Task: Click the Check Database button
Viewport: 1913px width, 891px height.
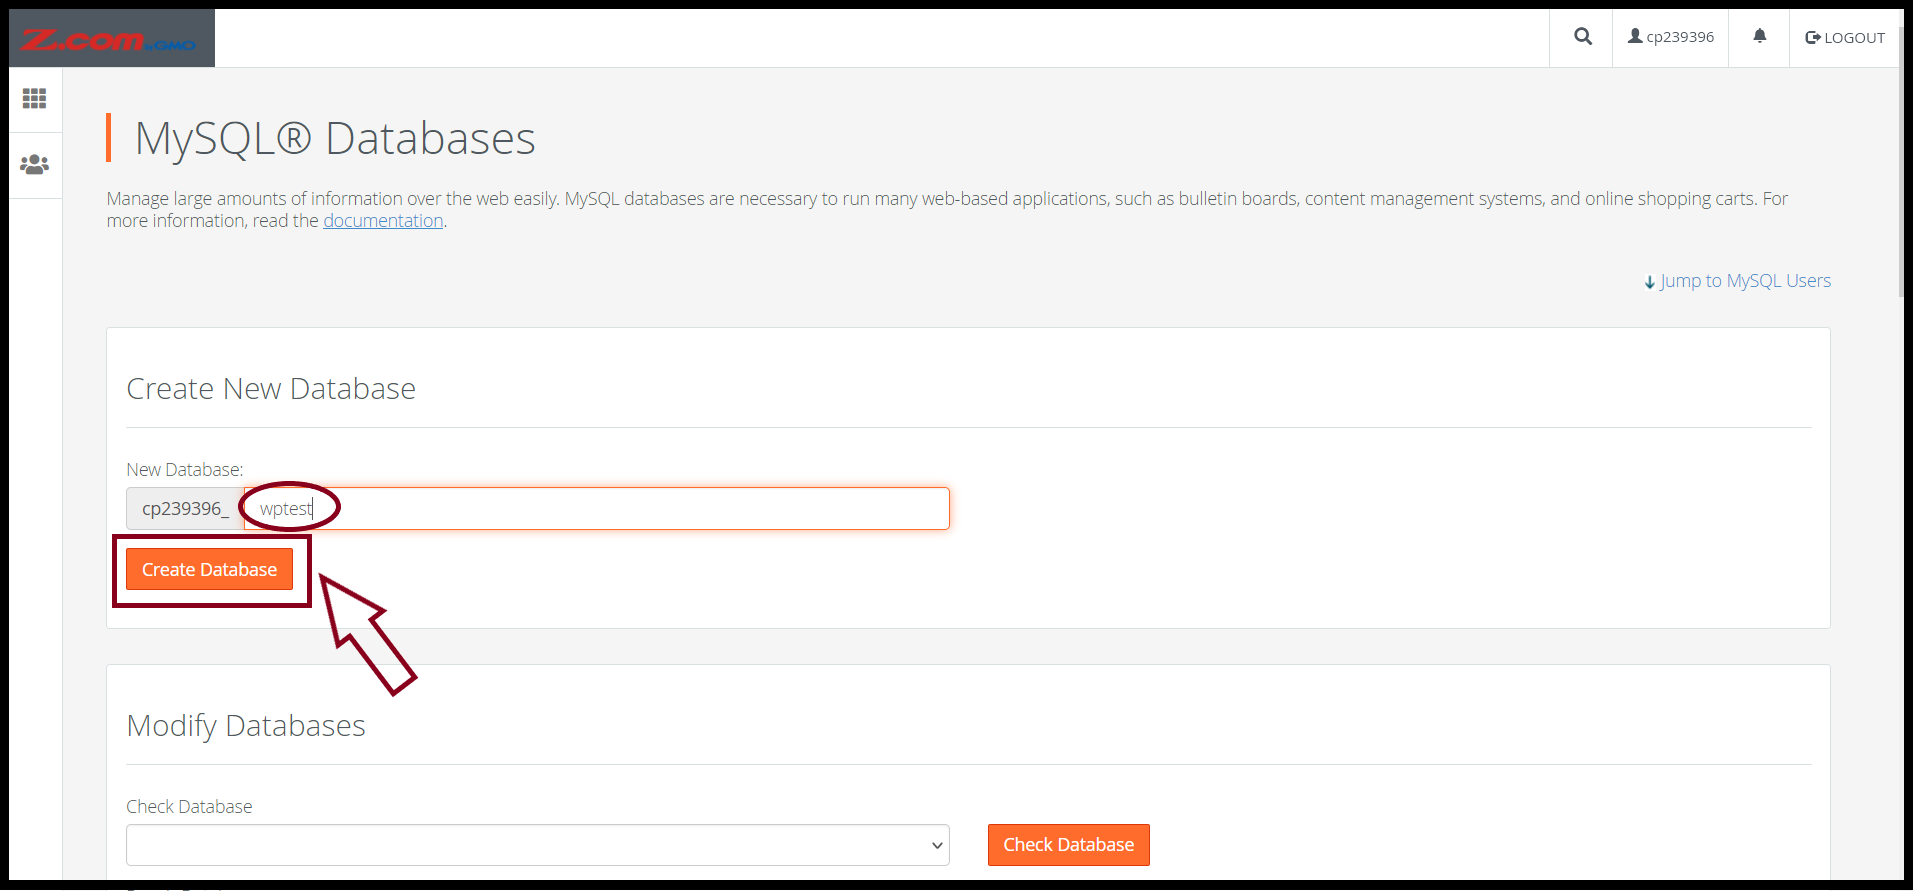Action: point(1068,845)
